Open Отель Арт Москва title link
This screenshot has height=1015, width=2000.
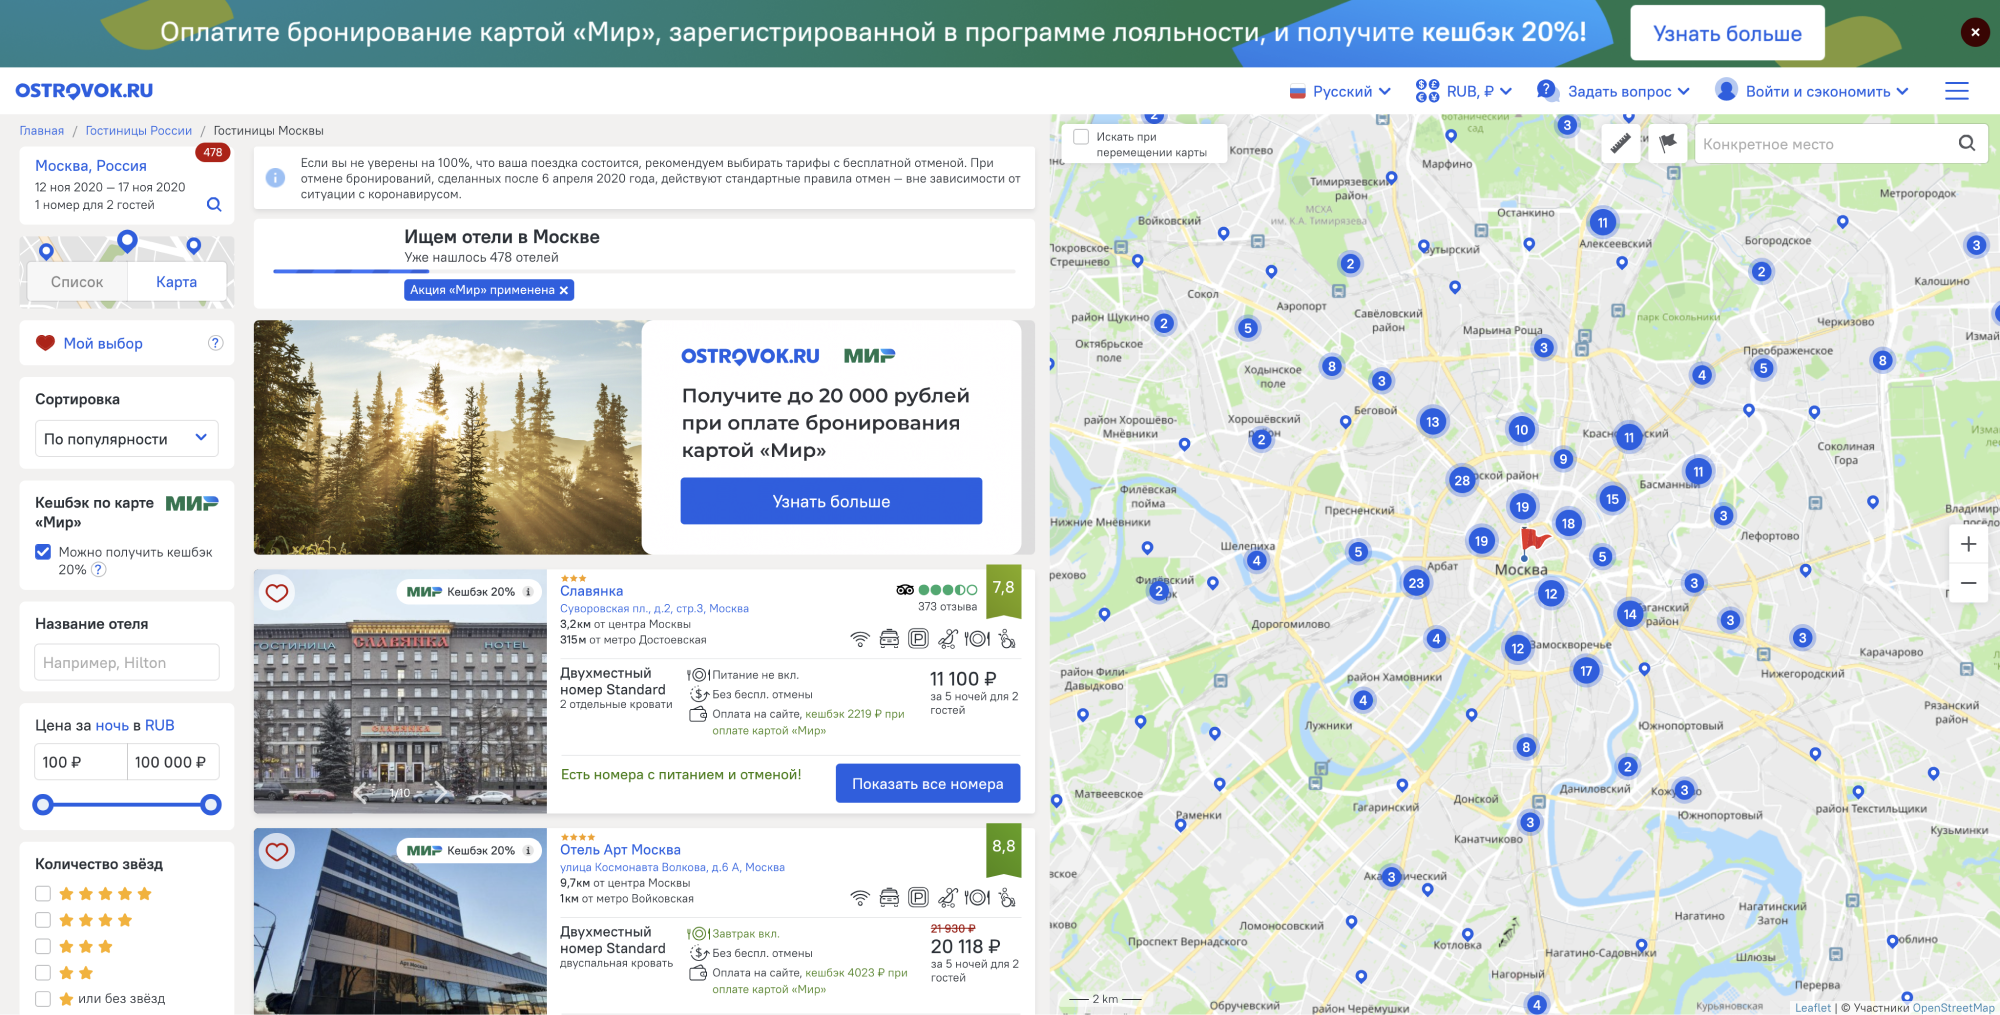click(620, 850)
